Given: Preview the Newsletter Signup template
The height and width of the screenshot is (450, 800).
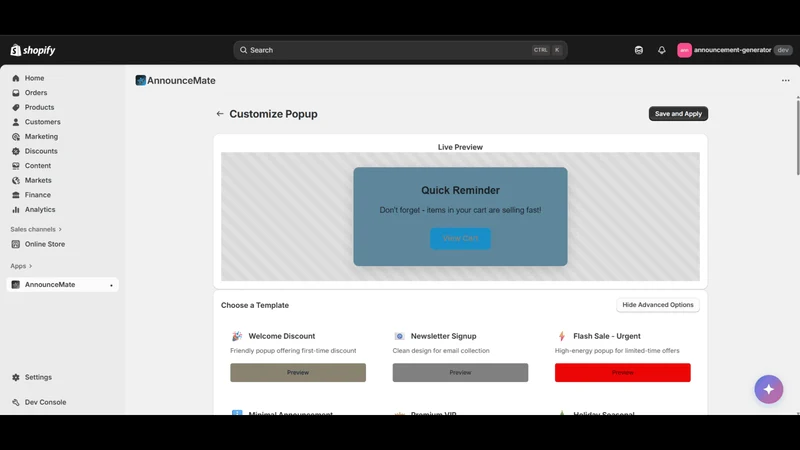Looking at the screenshot, I should 460,372.
